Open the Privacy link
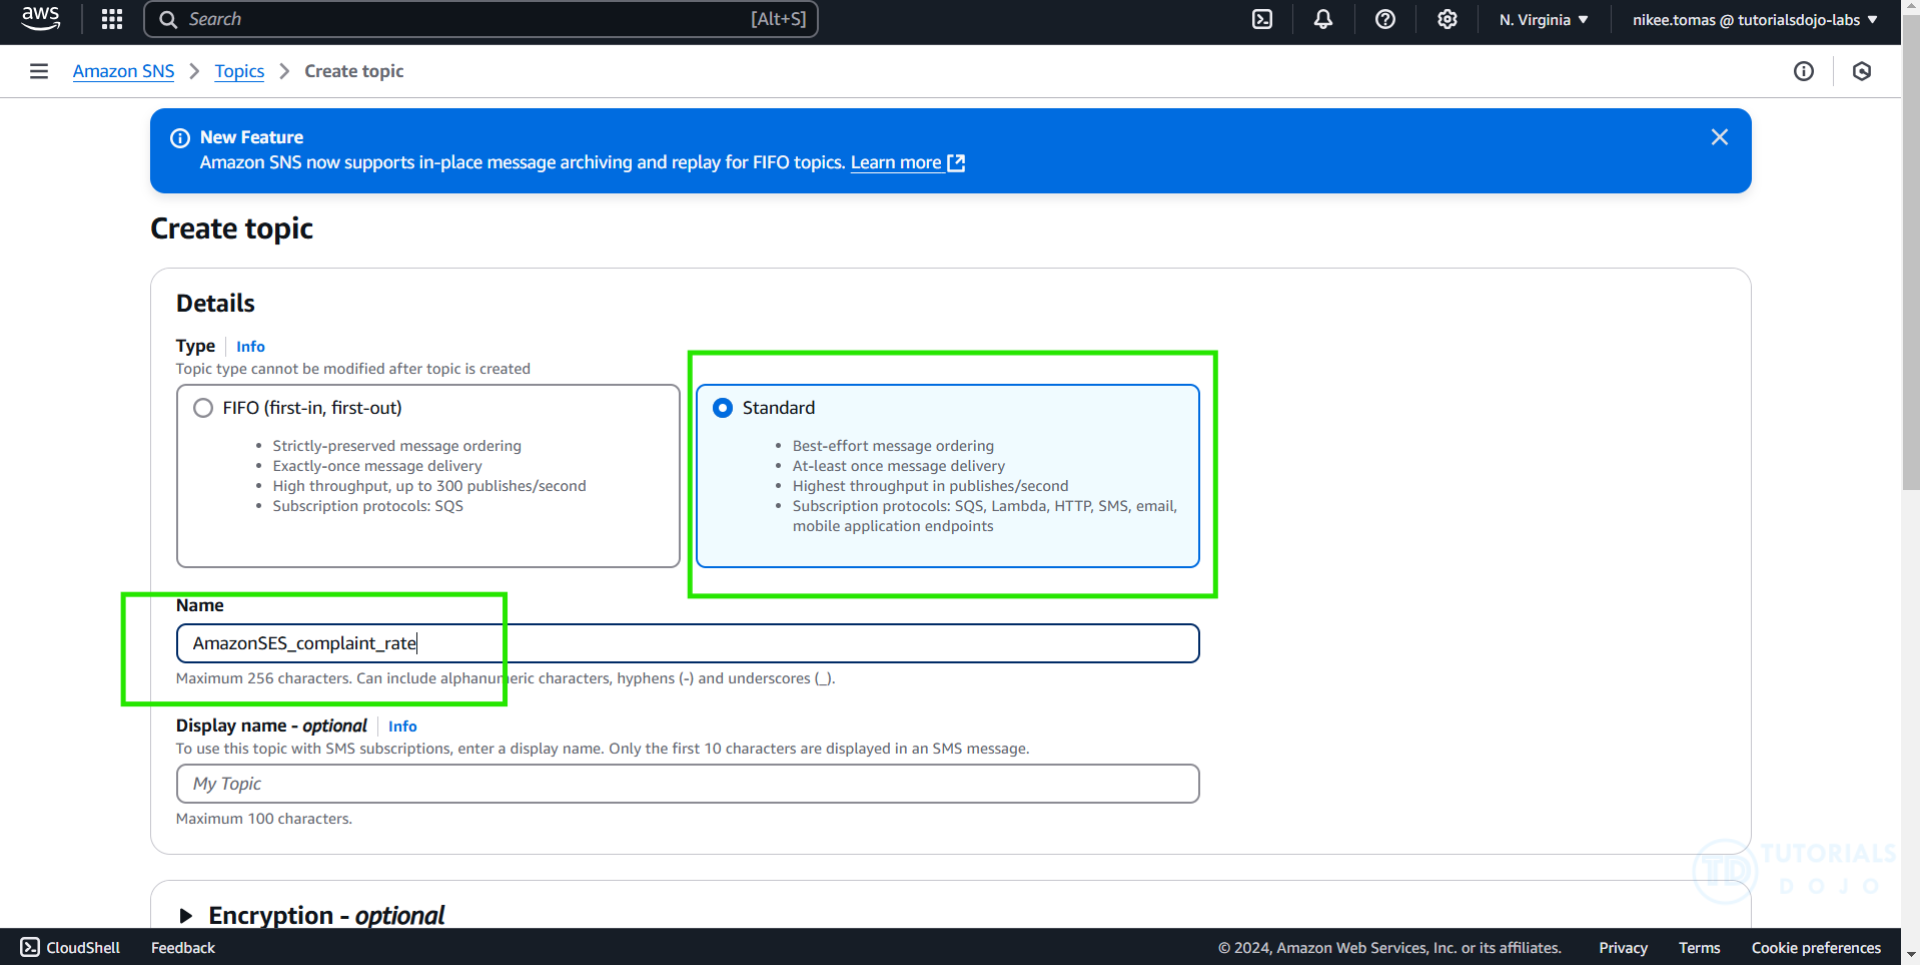 click(1623, 947)
